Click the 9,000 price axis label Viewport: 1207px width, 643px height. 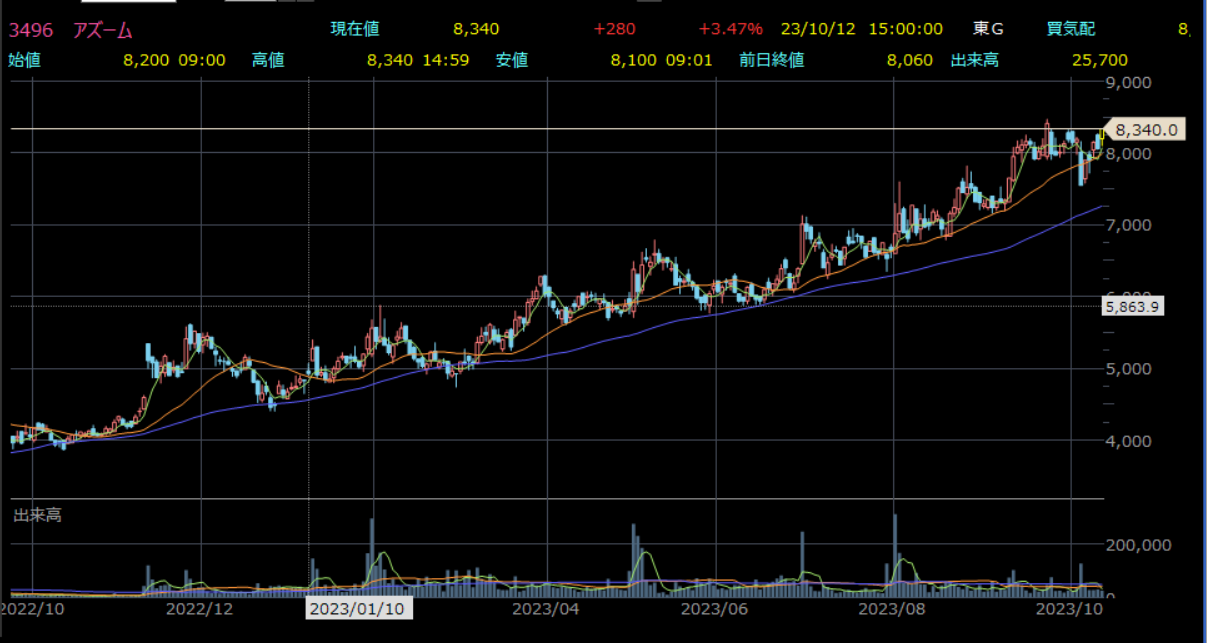(x=1128, y=81)
